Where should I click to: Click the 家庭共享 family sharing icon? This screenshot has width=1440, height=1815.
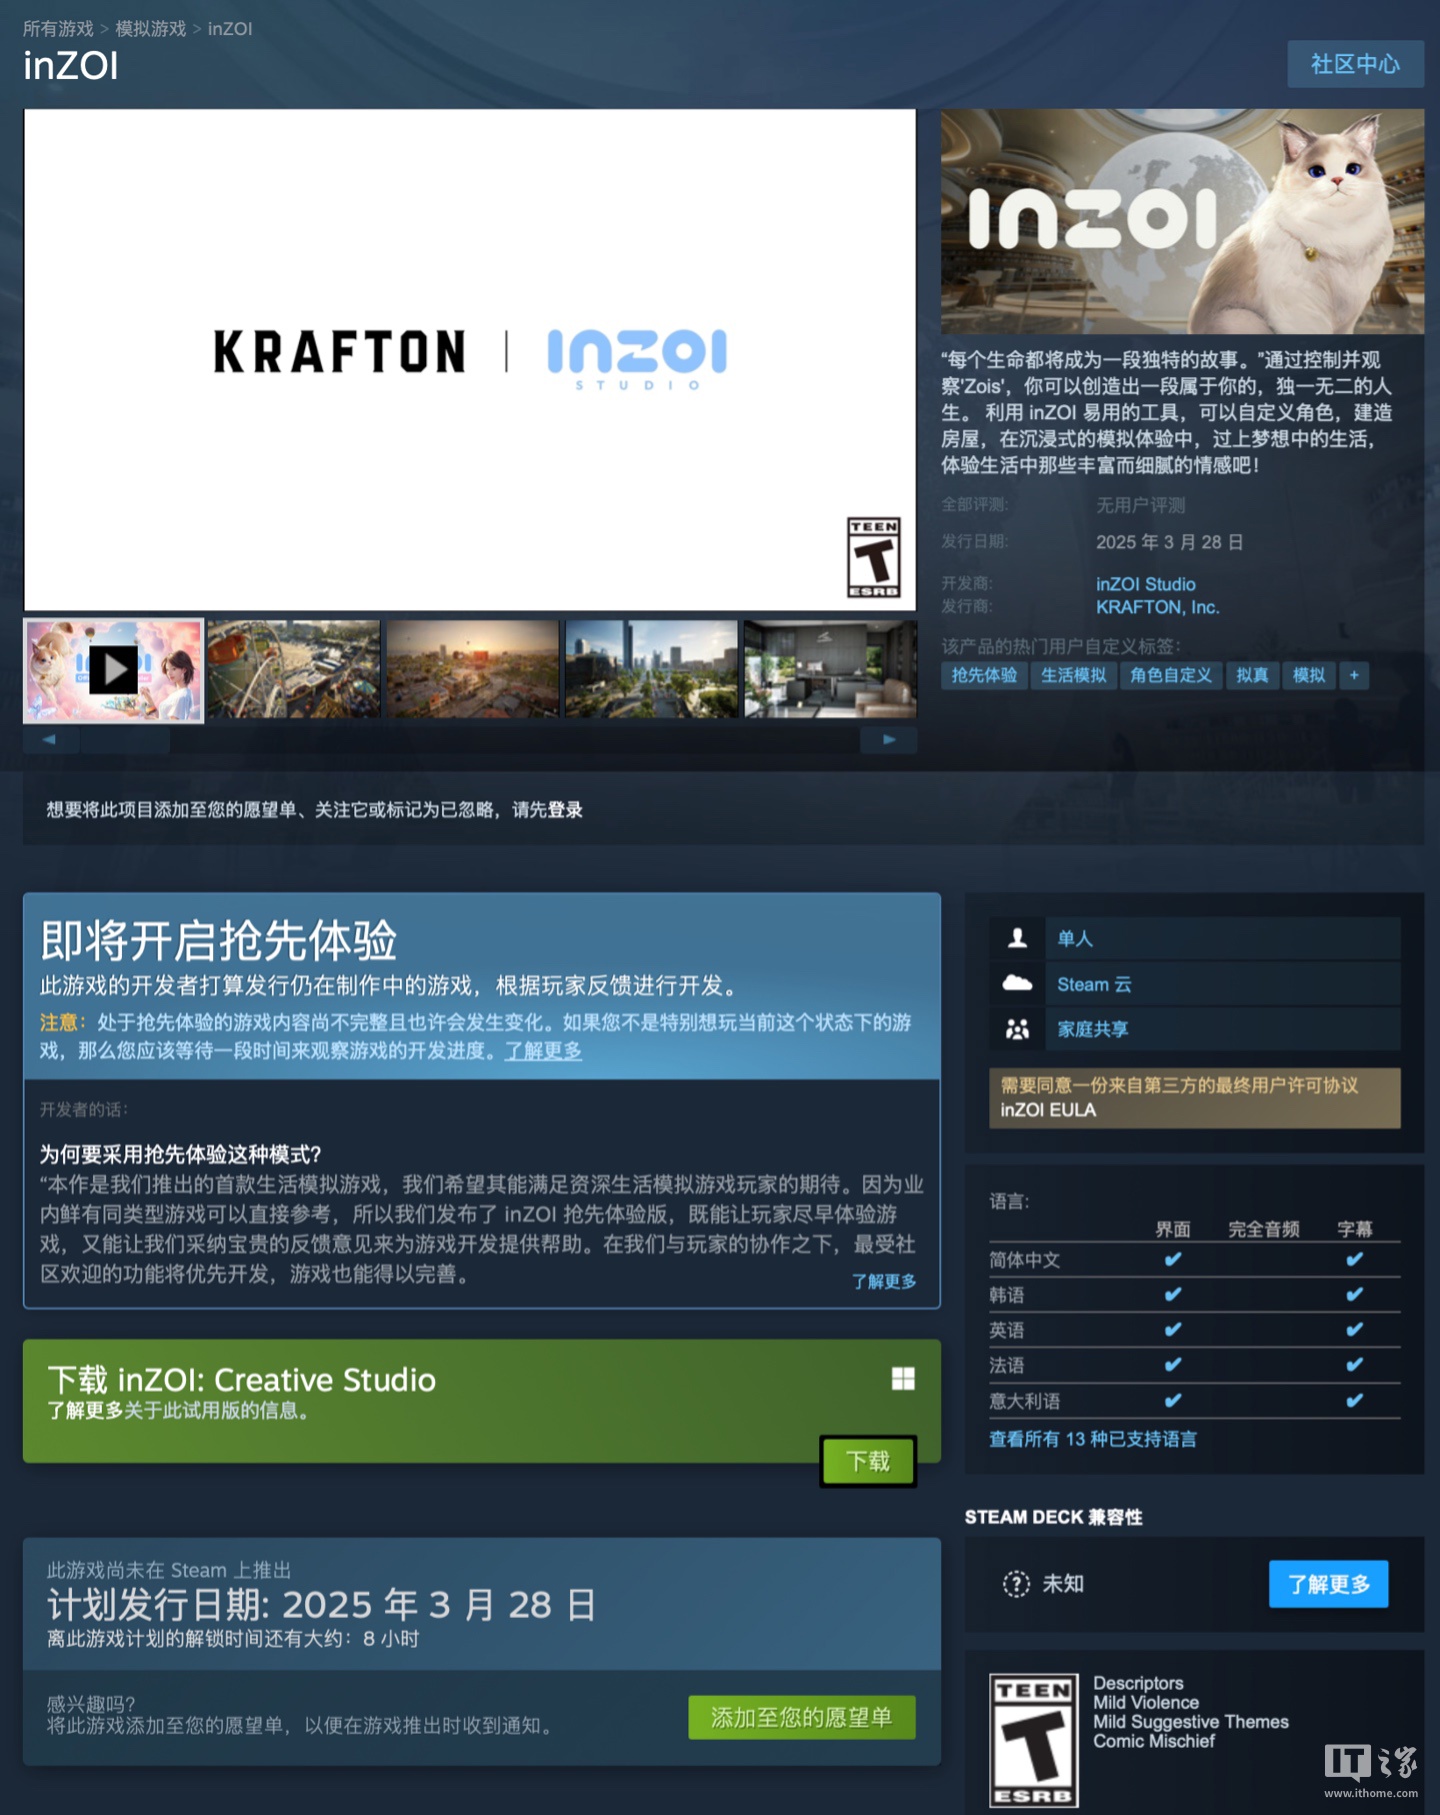(x=1017, y=1029)
